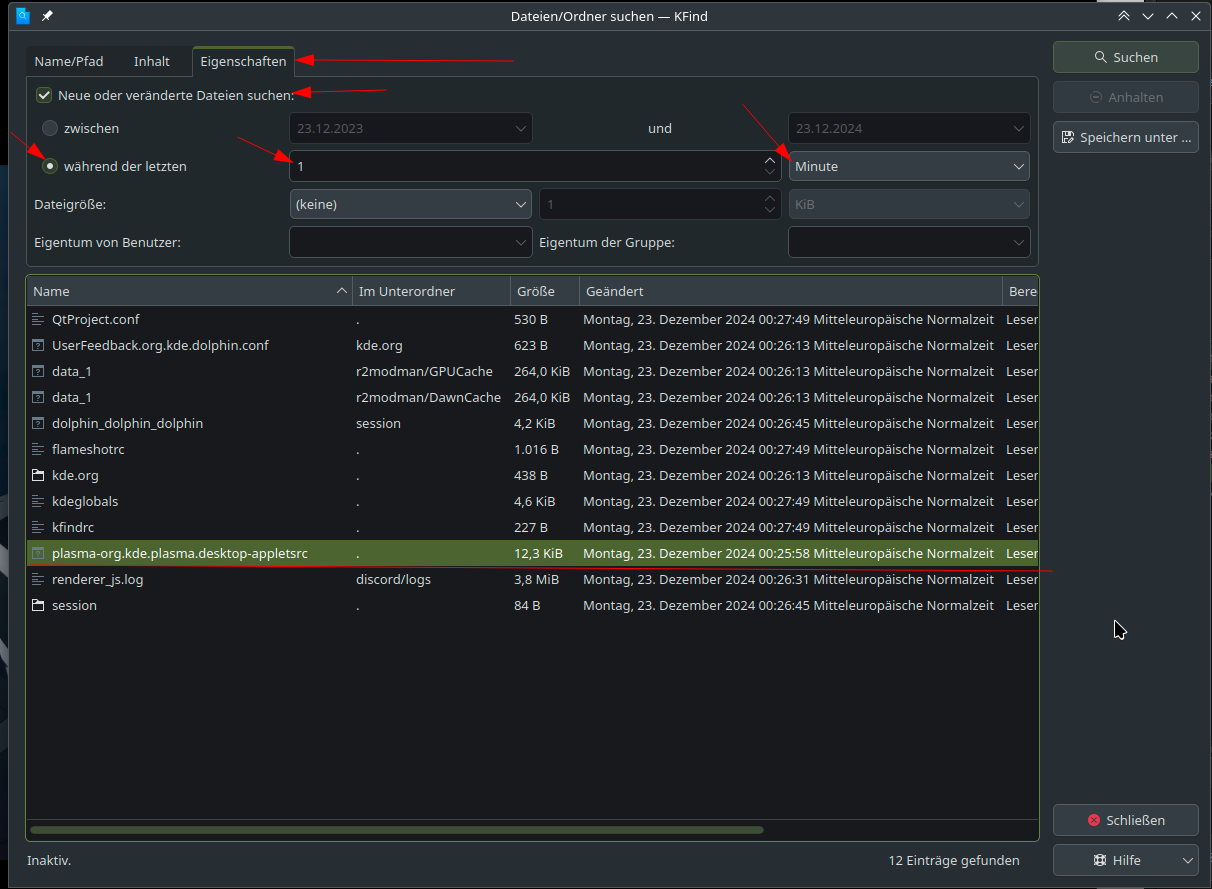Image resolution: width=1212 pixels, height=889 pixels.
Task: Select the session folder name
Action: point(74,605)
